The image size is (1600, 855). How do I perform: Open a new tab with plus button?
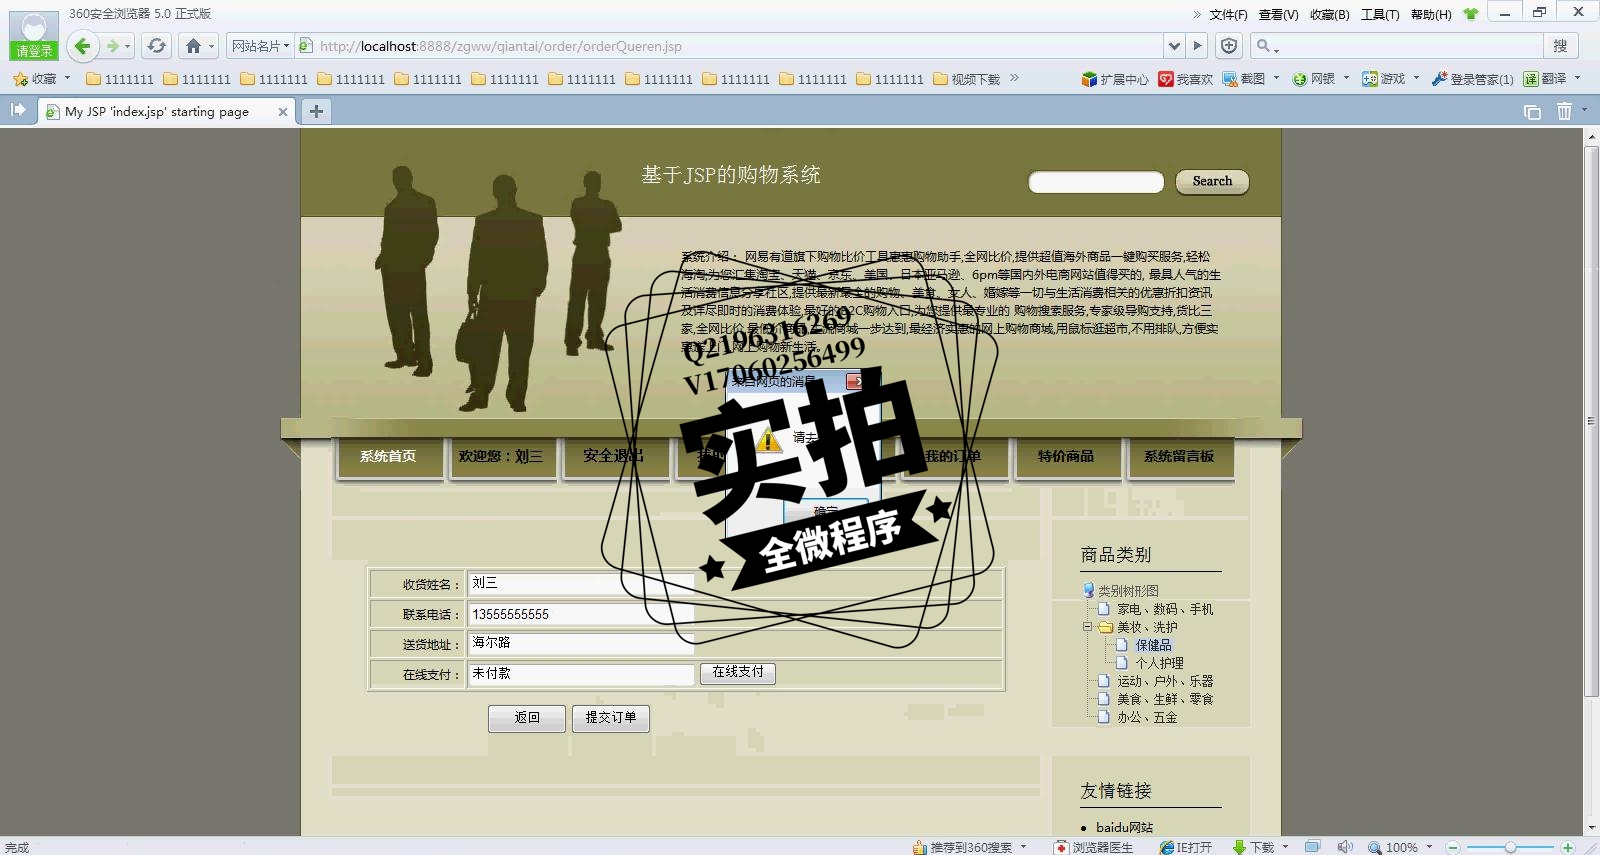[316, 111]
